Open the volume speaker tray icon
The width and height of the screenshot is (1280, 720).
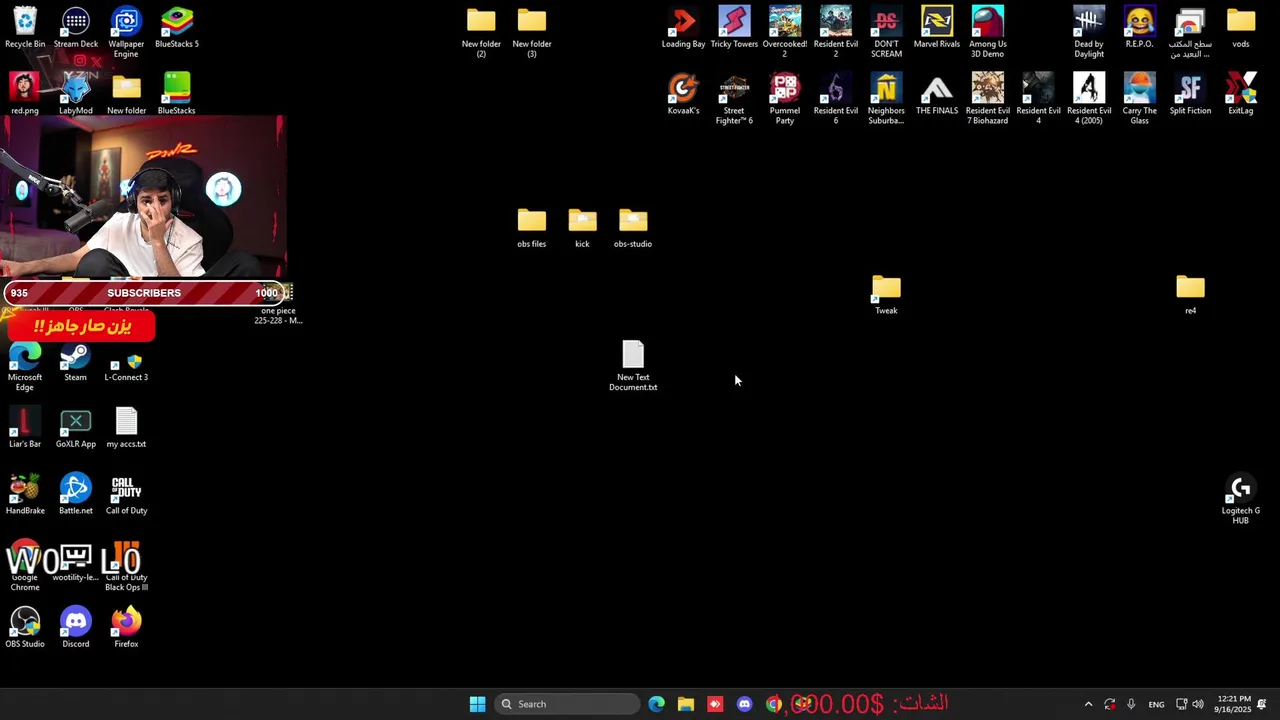coord(1198,704)
